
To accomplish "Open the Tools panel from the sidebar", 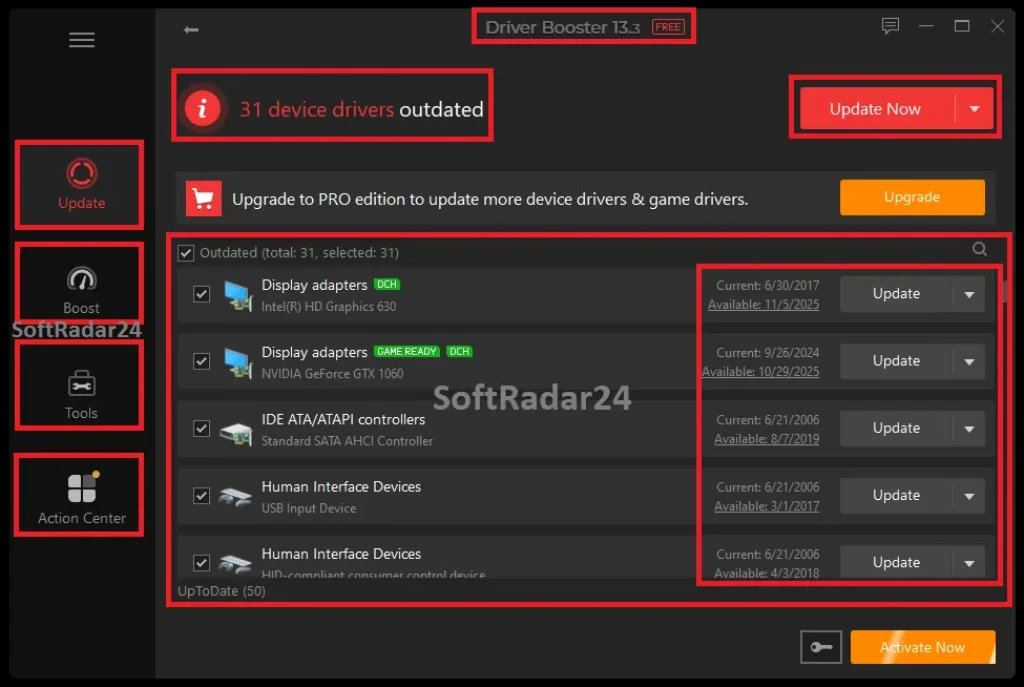I will click(x=80, y=387).
